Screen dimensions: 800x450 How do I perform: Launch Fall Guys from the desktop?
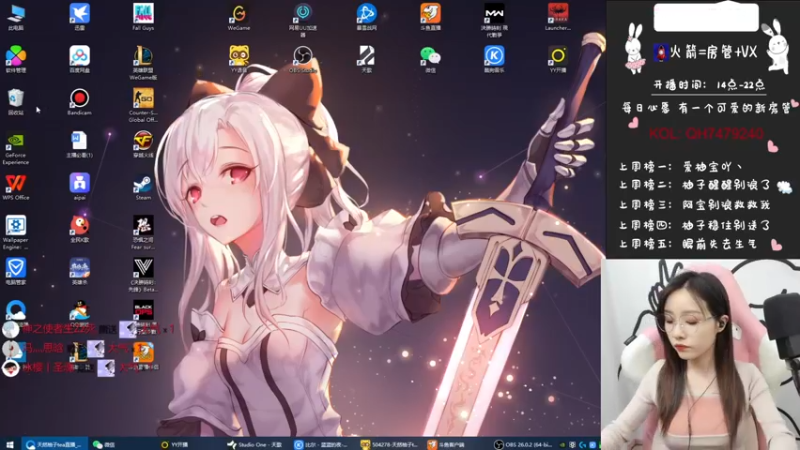coord(143,17)
